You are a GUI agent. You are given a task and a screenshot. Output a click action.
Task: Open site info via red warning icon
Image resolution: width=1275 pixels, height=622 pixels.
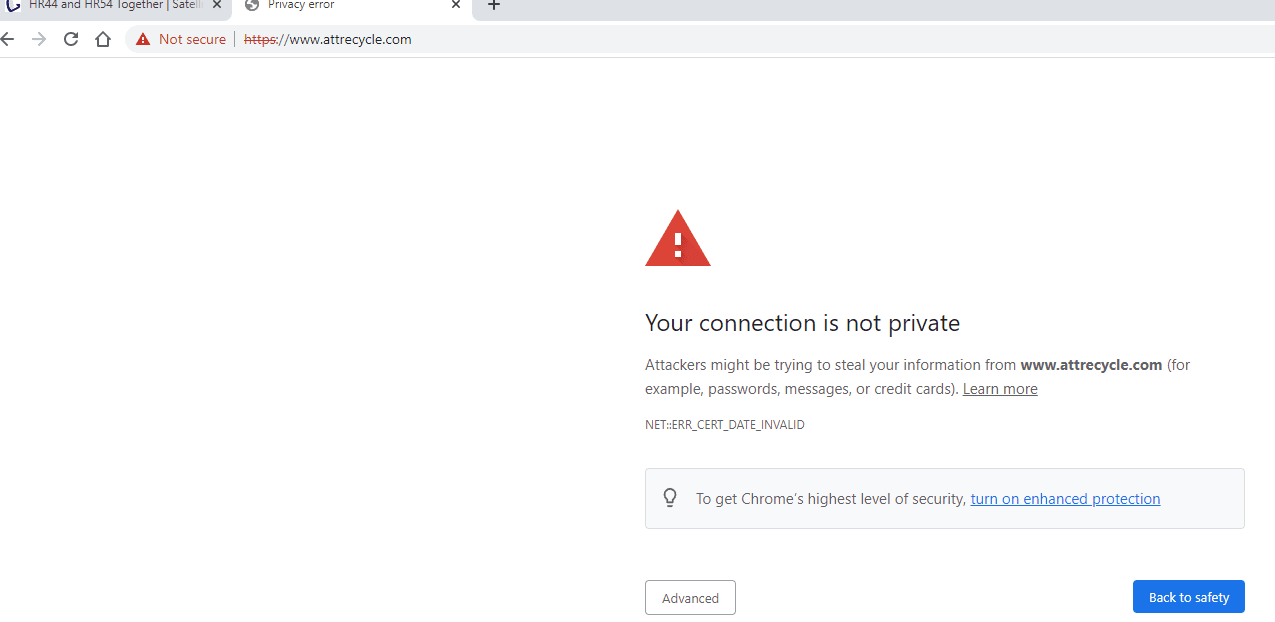click(143, 39)
